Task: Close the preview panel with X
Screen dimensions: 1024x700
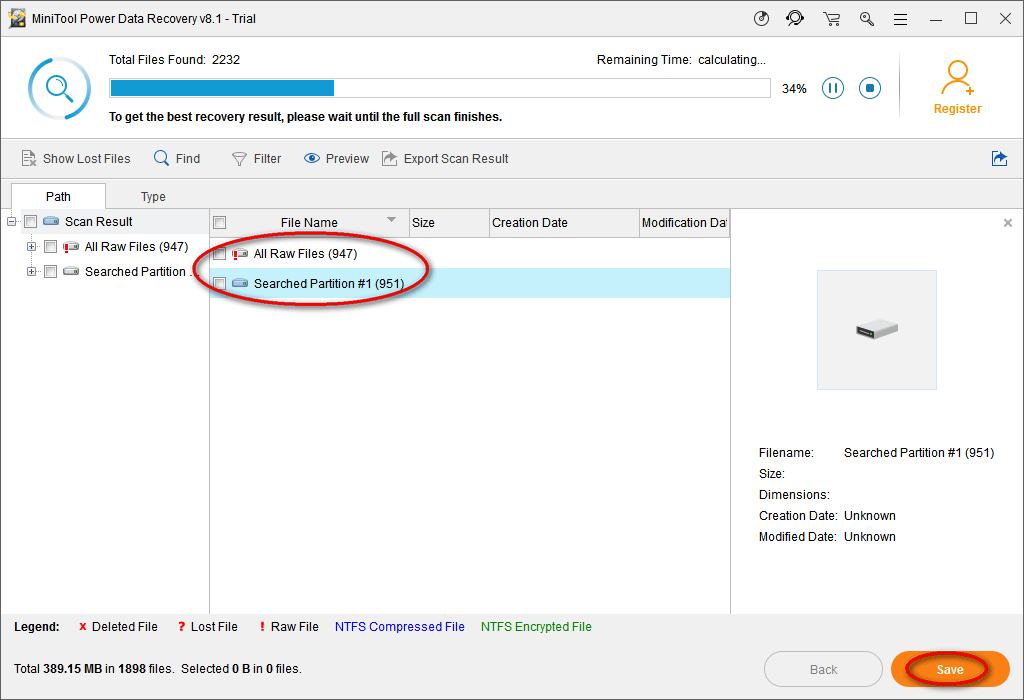Action: [x=1008, y=223]
